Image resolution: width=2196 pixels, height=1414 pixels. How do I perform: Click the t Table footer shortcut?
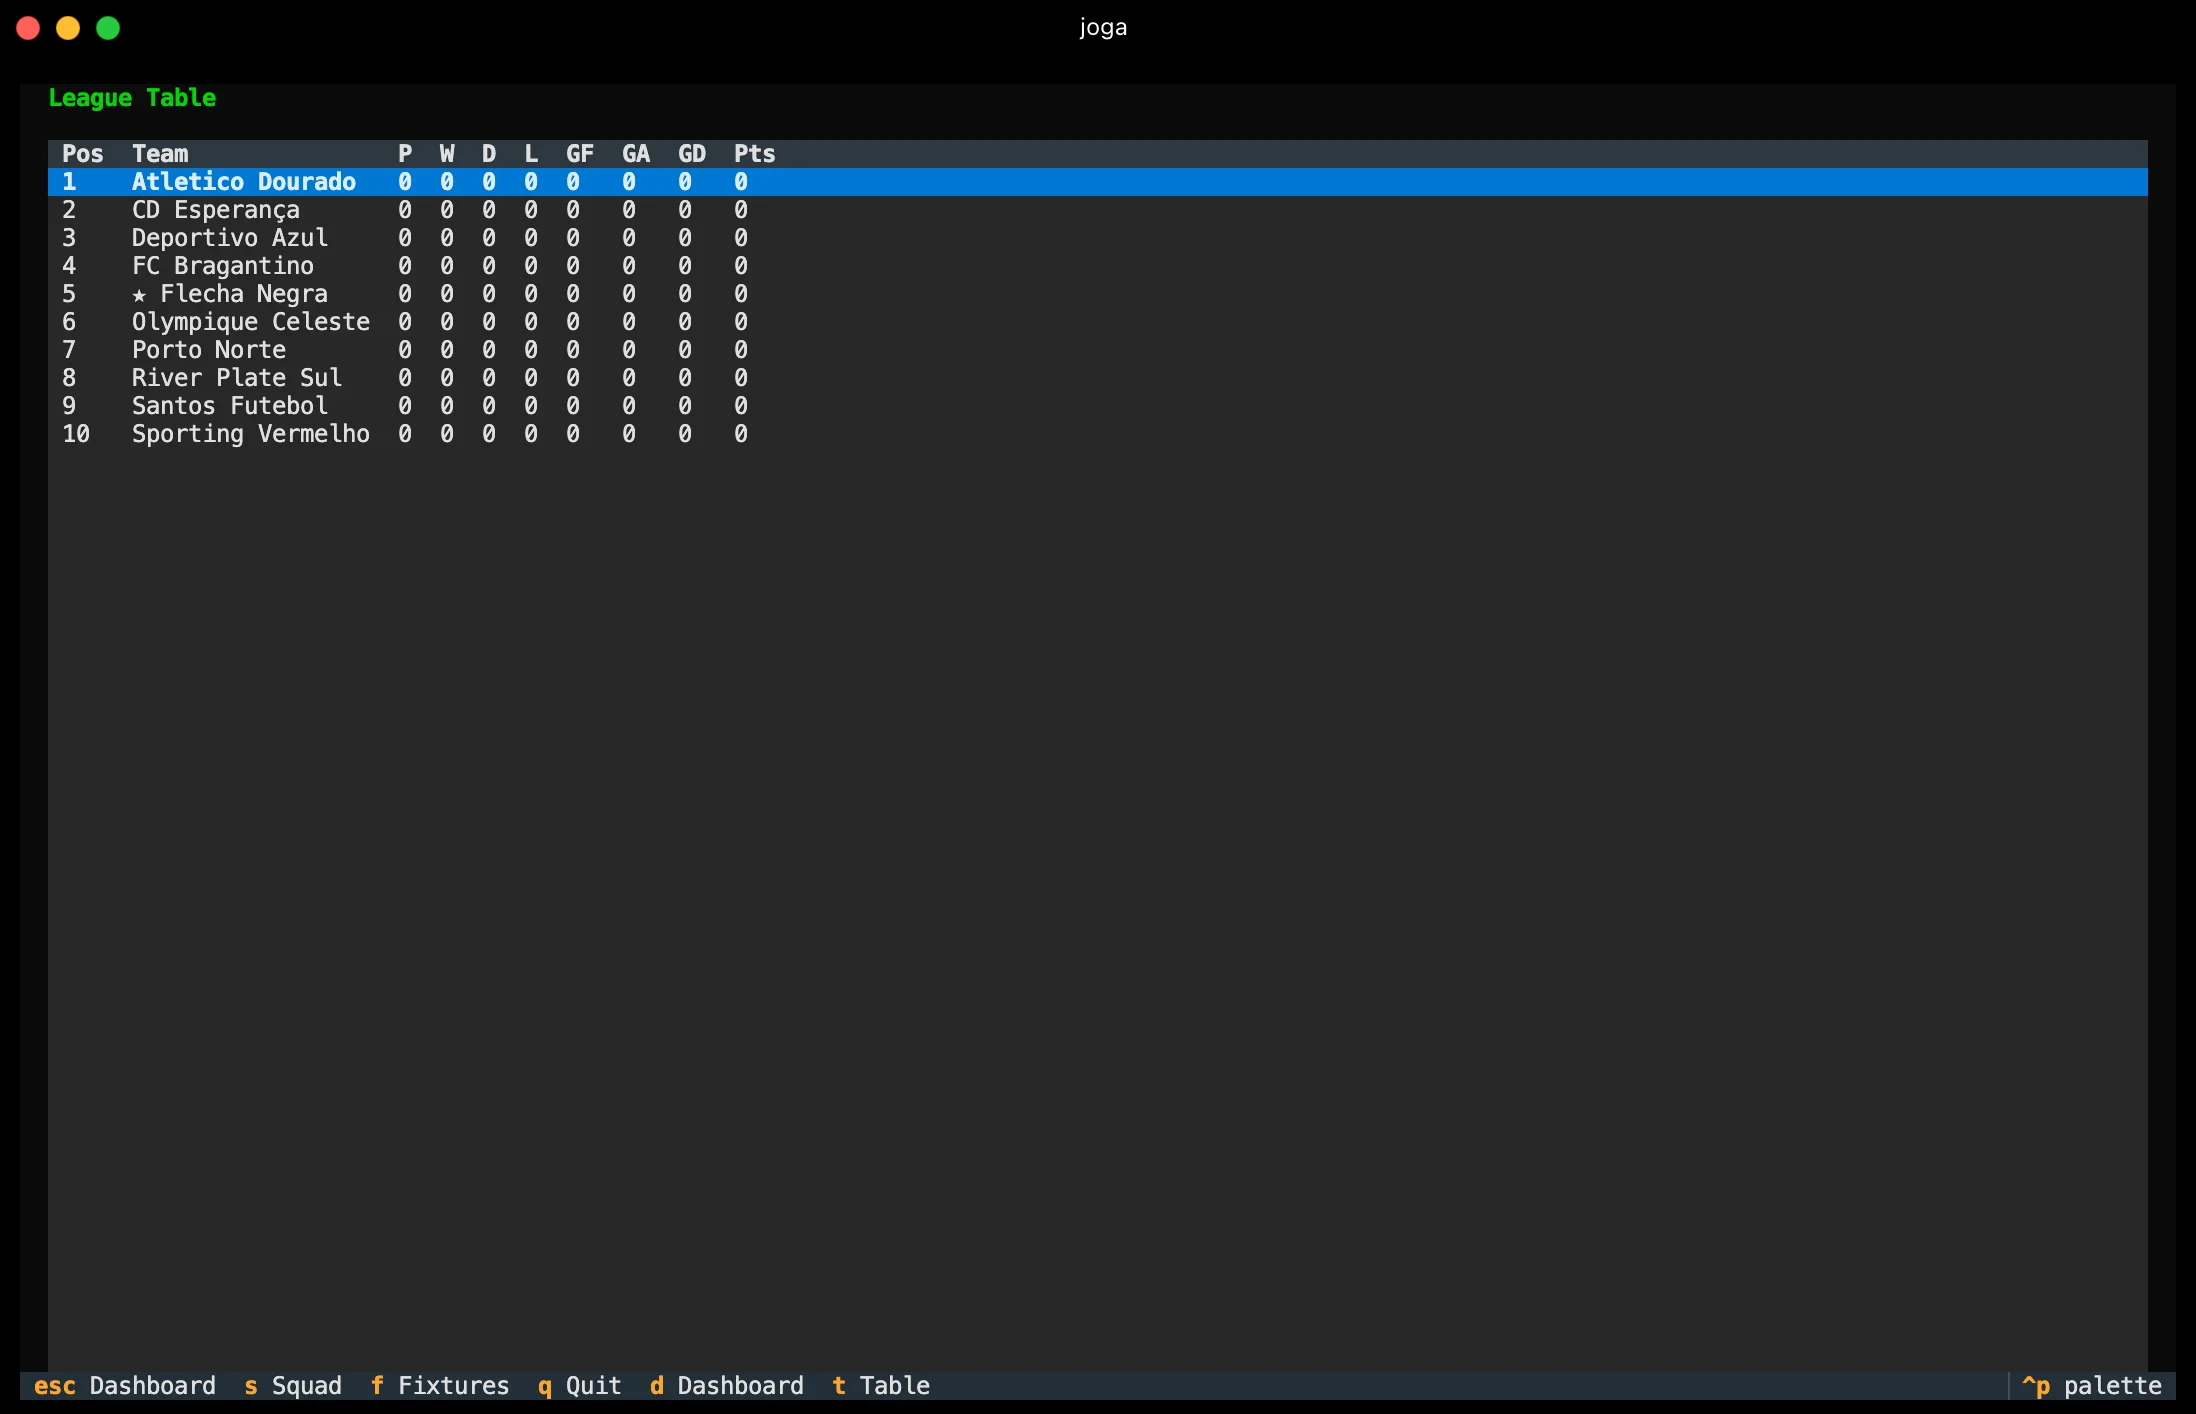click(x=881, y=1386)
